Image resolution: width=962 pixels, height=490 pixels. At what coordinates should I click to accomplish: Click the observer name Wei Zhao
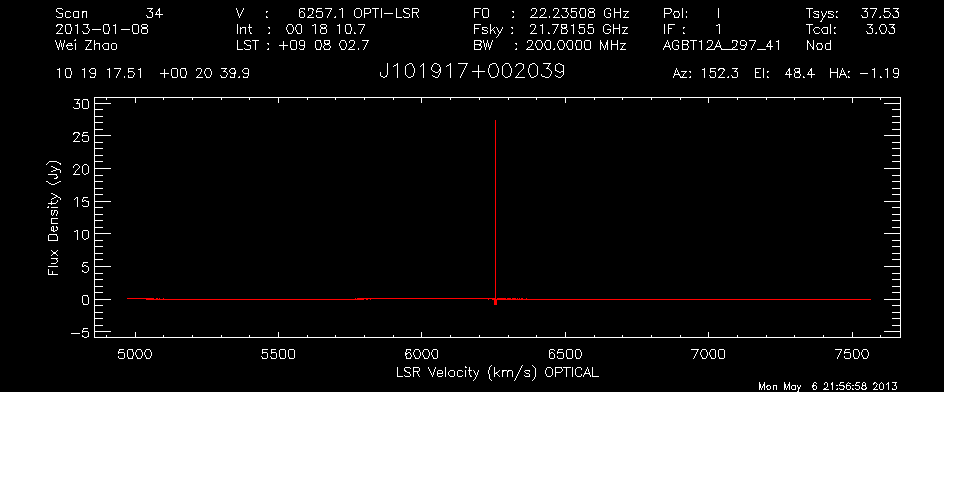[x=87, y=45]
